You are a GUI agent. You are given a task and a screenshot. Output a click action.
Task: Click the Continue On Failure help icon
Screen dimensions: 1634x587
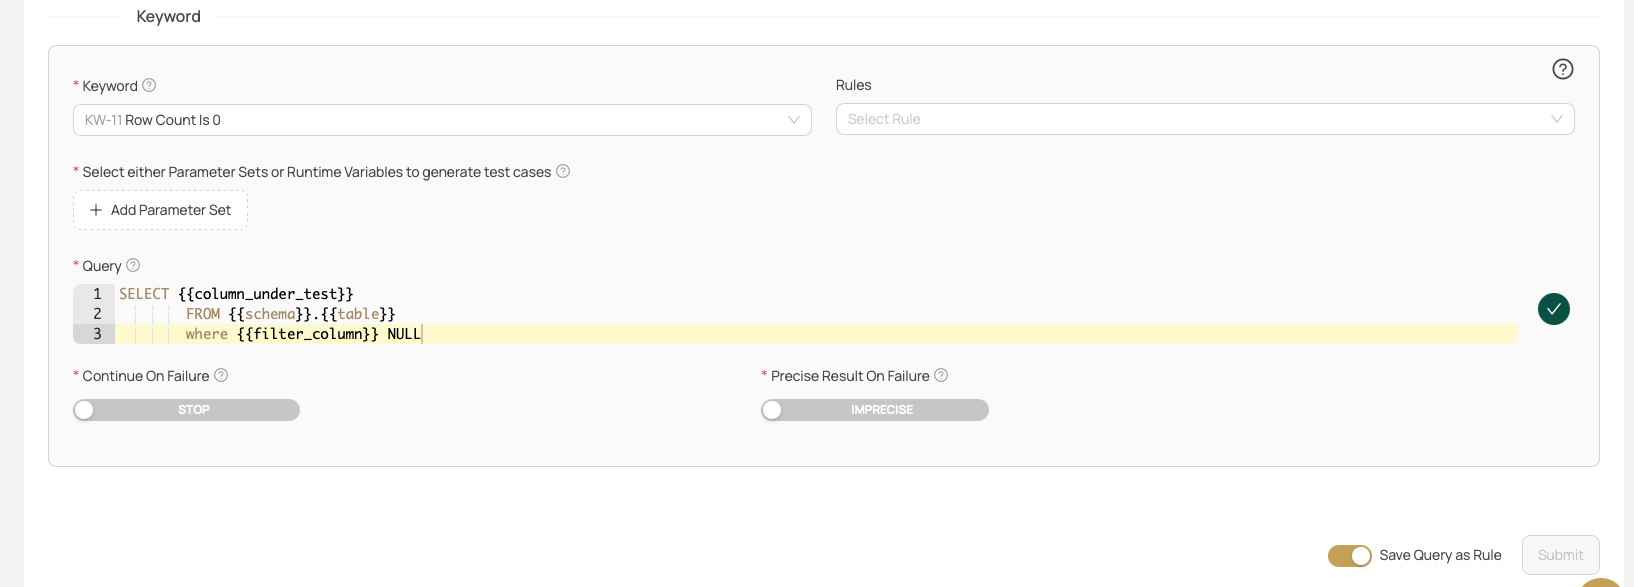(x=221, y=375)
